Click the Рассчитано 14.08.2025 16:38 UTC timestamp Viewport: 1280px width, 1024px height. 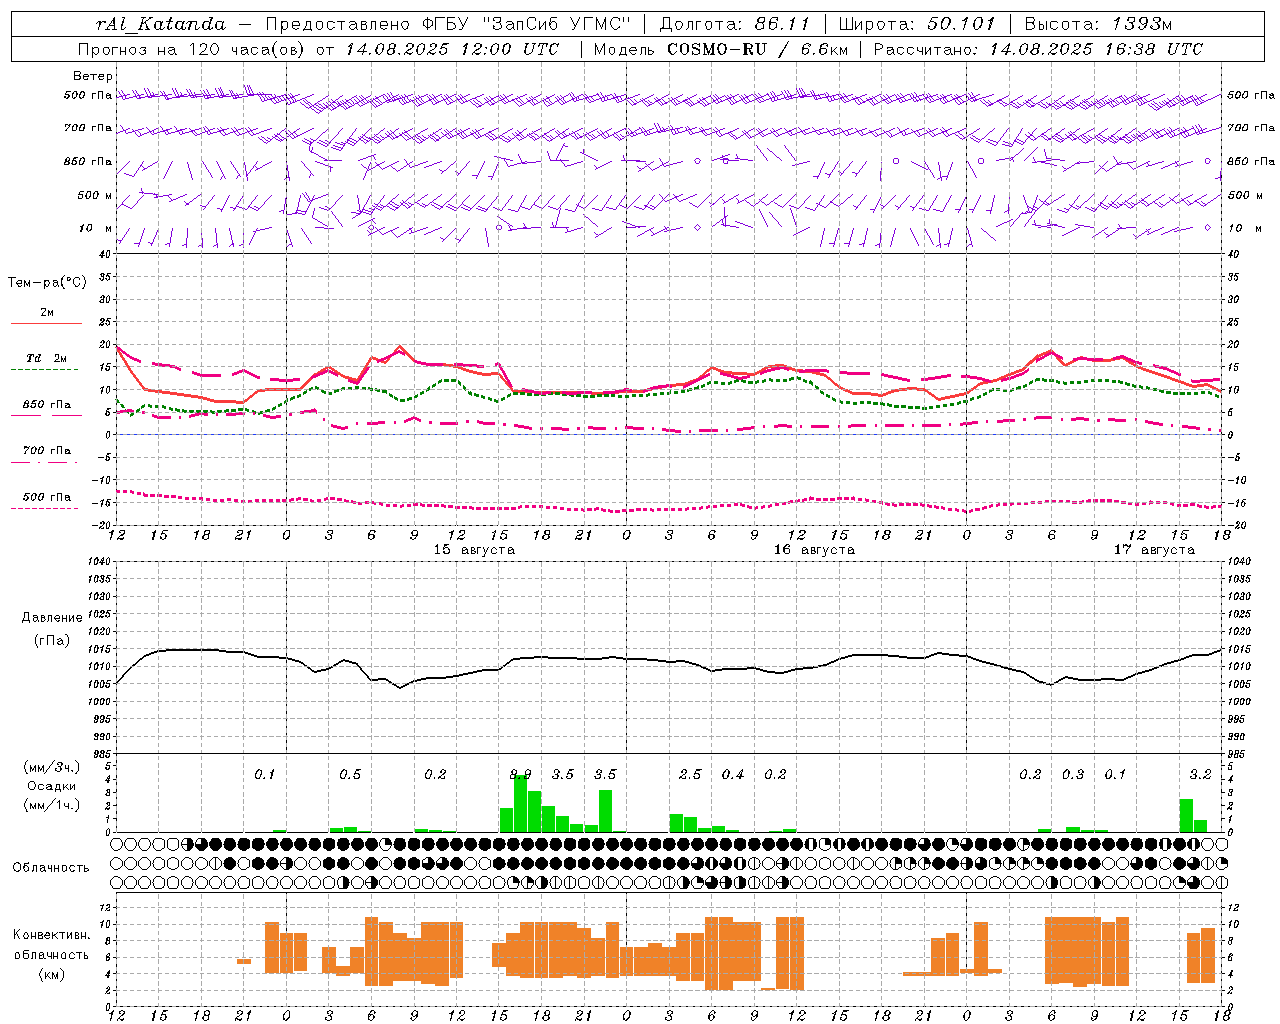click(1038, 49)
